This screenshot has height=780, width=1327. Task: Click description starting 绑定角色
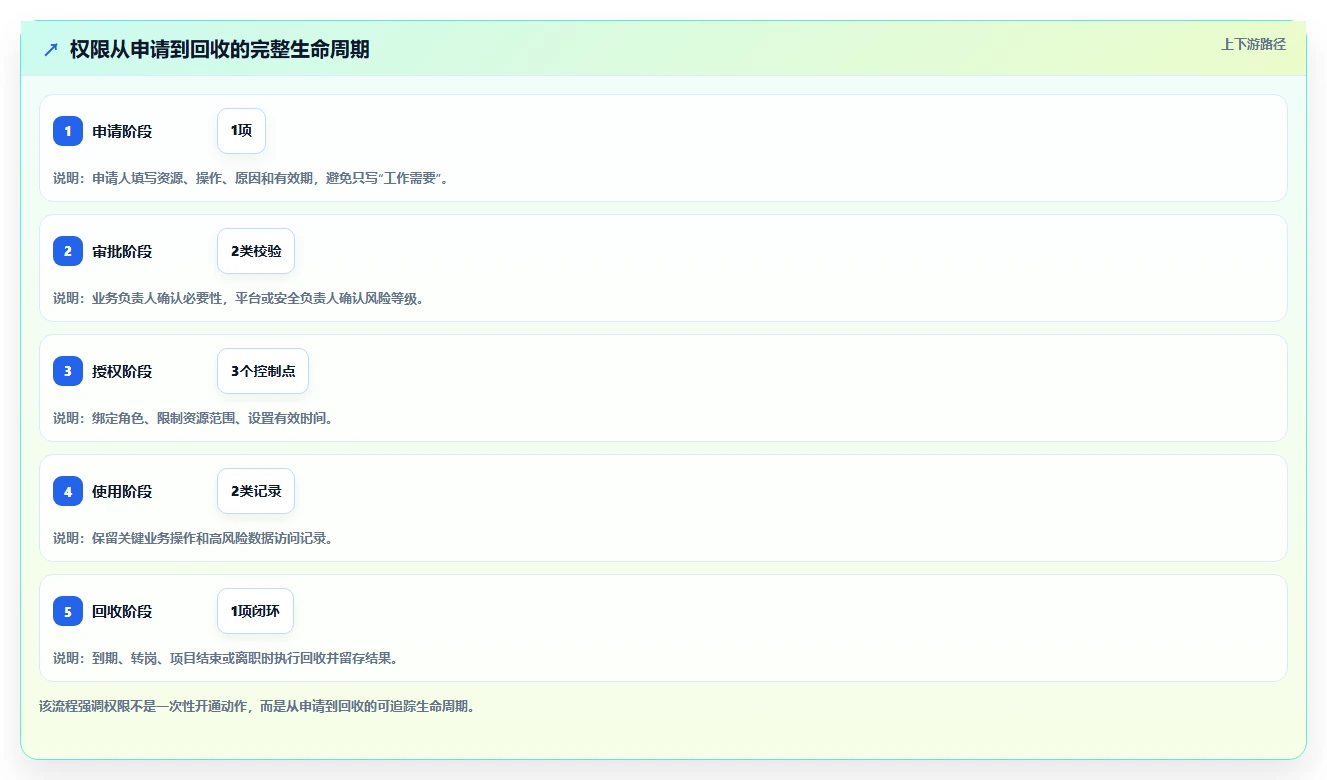(x=193, y=418)
